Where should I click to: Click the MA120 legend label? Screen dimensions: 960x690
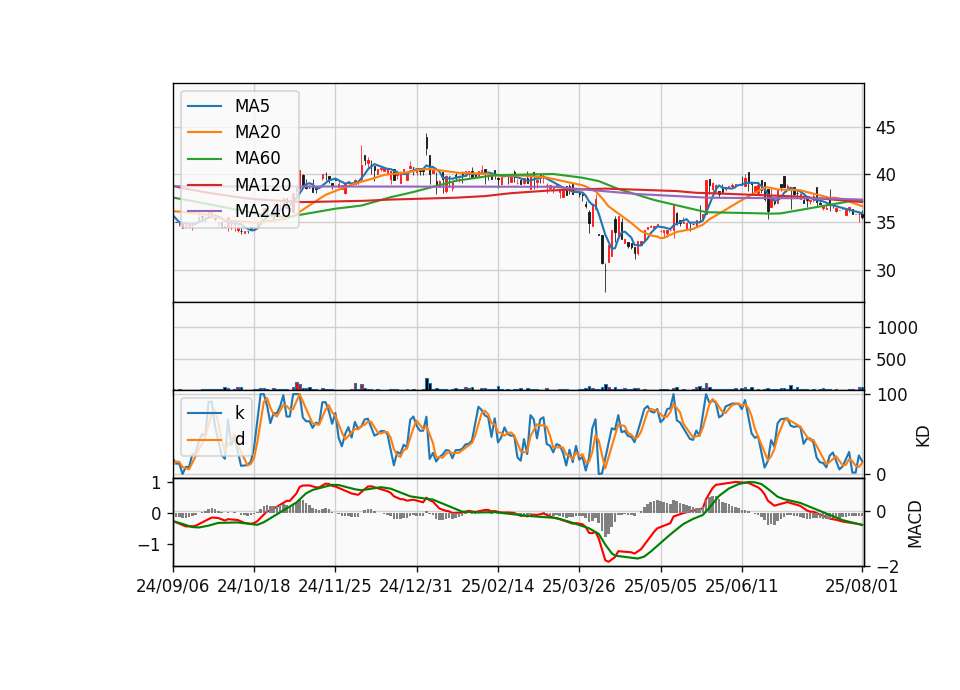(263, 184)
